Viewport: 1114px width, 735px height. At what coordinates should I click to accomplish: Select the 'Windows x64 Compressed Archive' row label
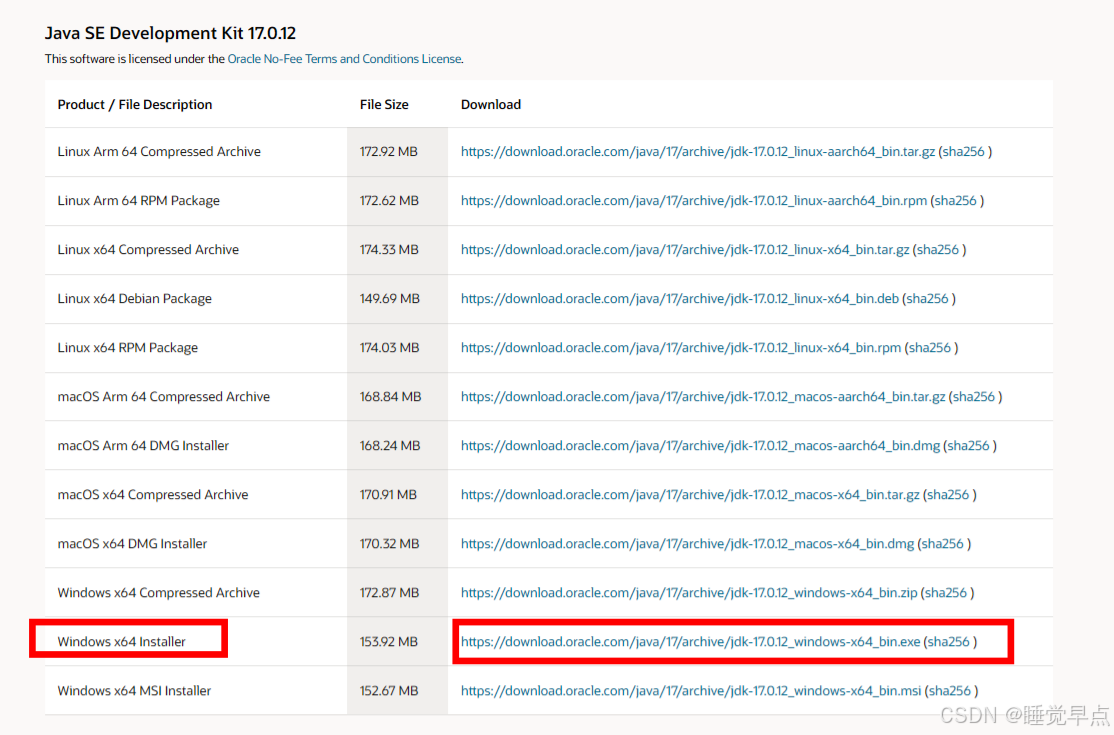pyautogui.click(x=158, y=592)
